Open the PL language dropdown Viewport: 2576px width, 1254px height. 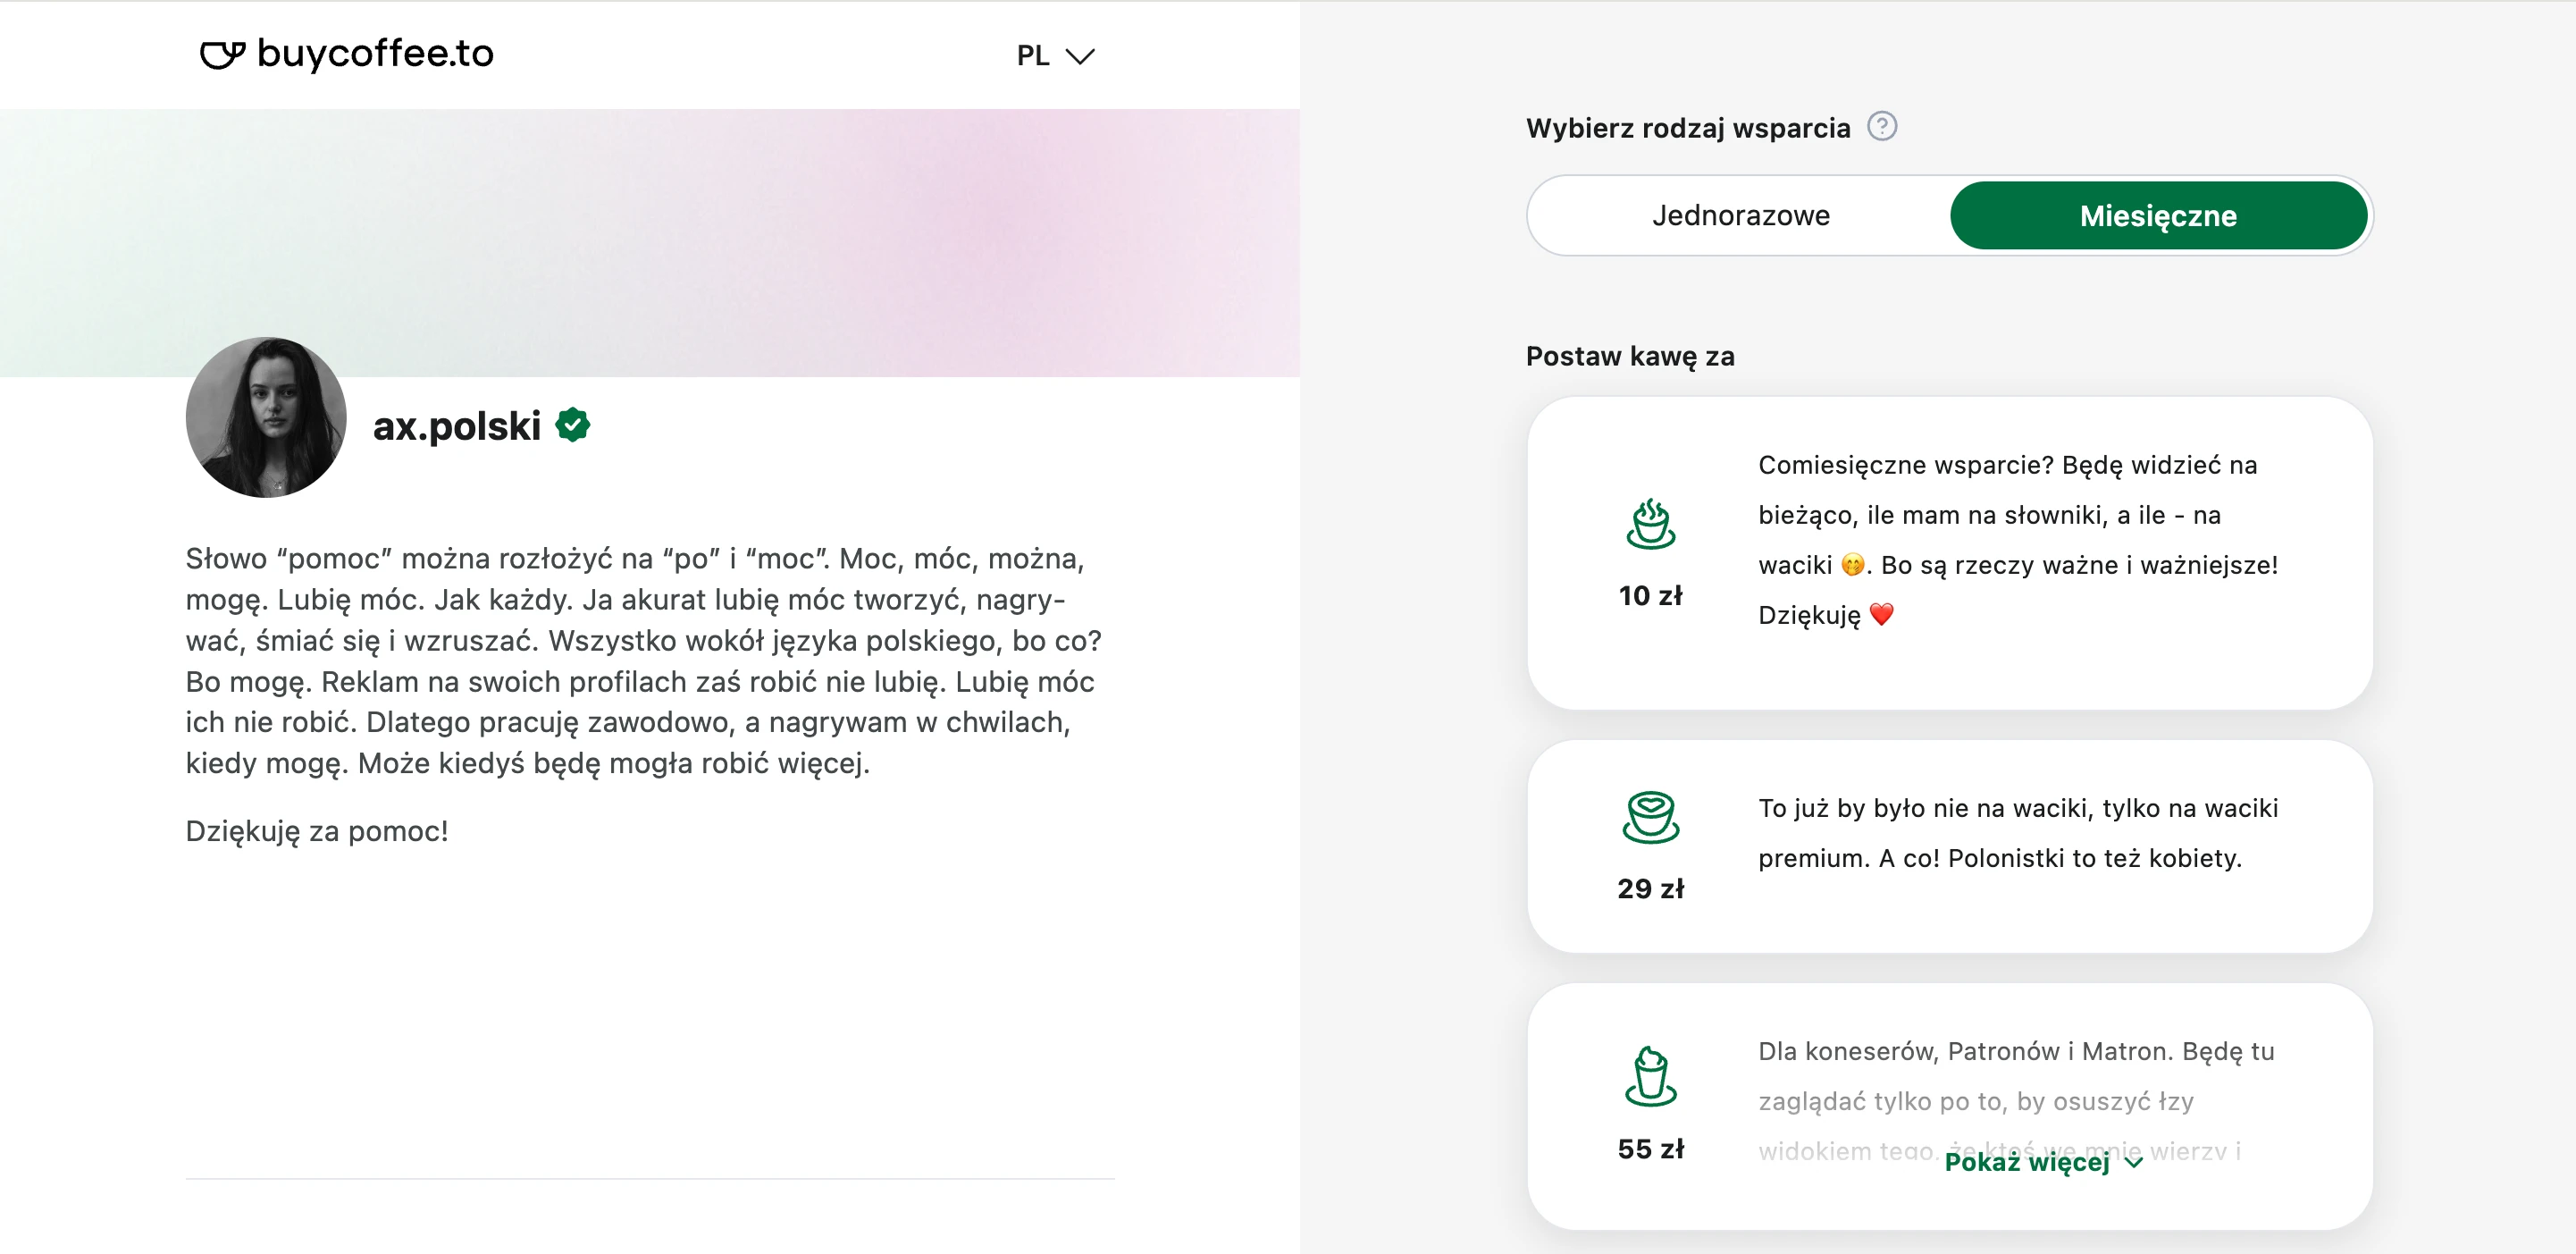point(1055,55)
